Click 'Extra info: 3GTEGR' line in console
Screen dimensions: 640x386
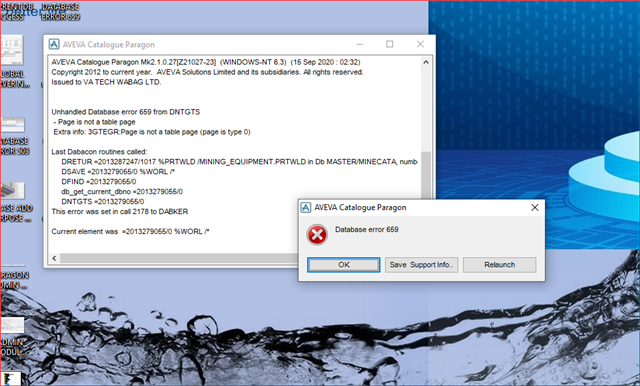point(152,132)
